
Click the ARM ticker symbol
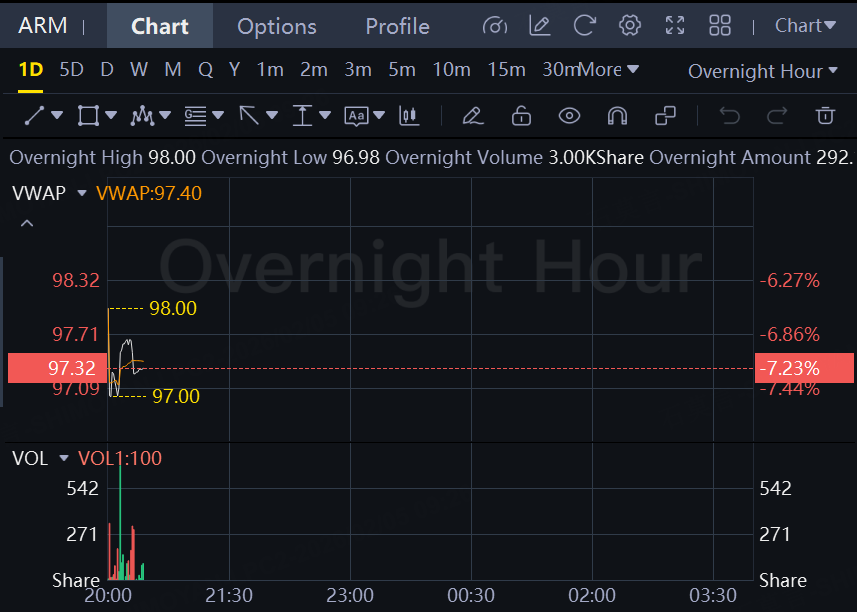point(43,26)
